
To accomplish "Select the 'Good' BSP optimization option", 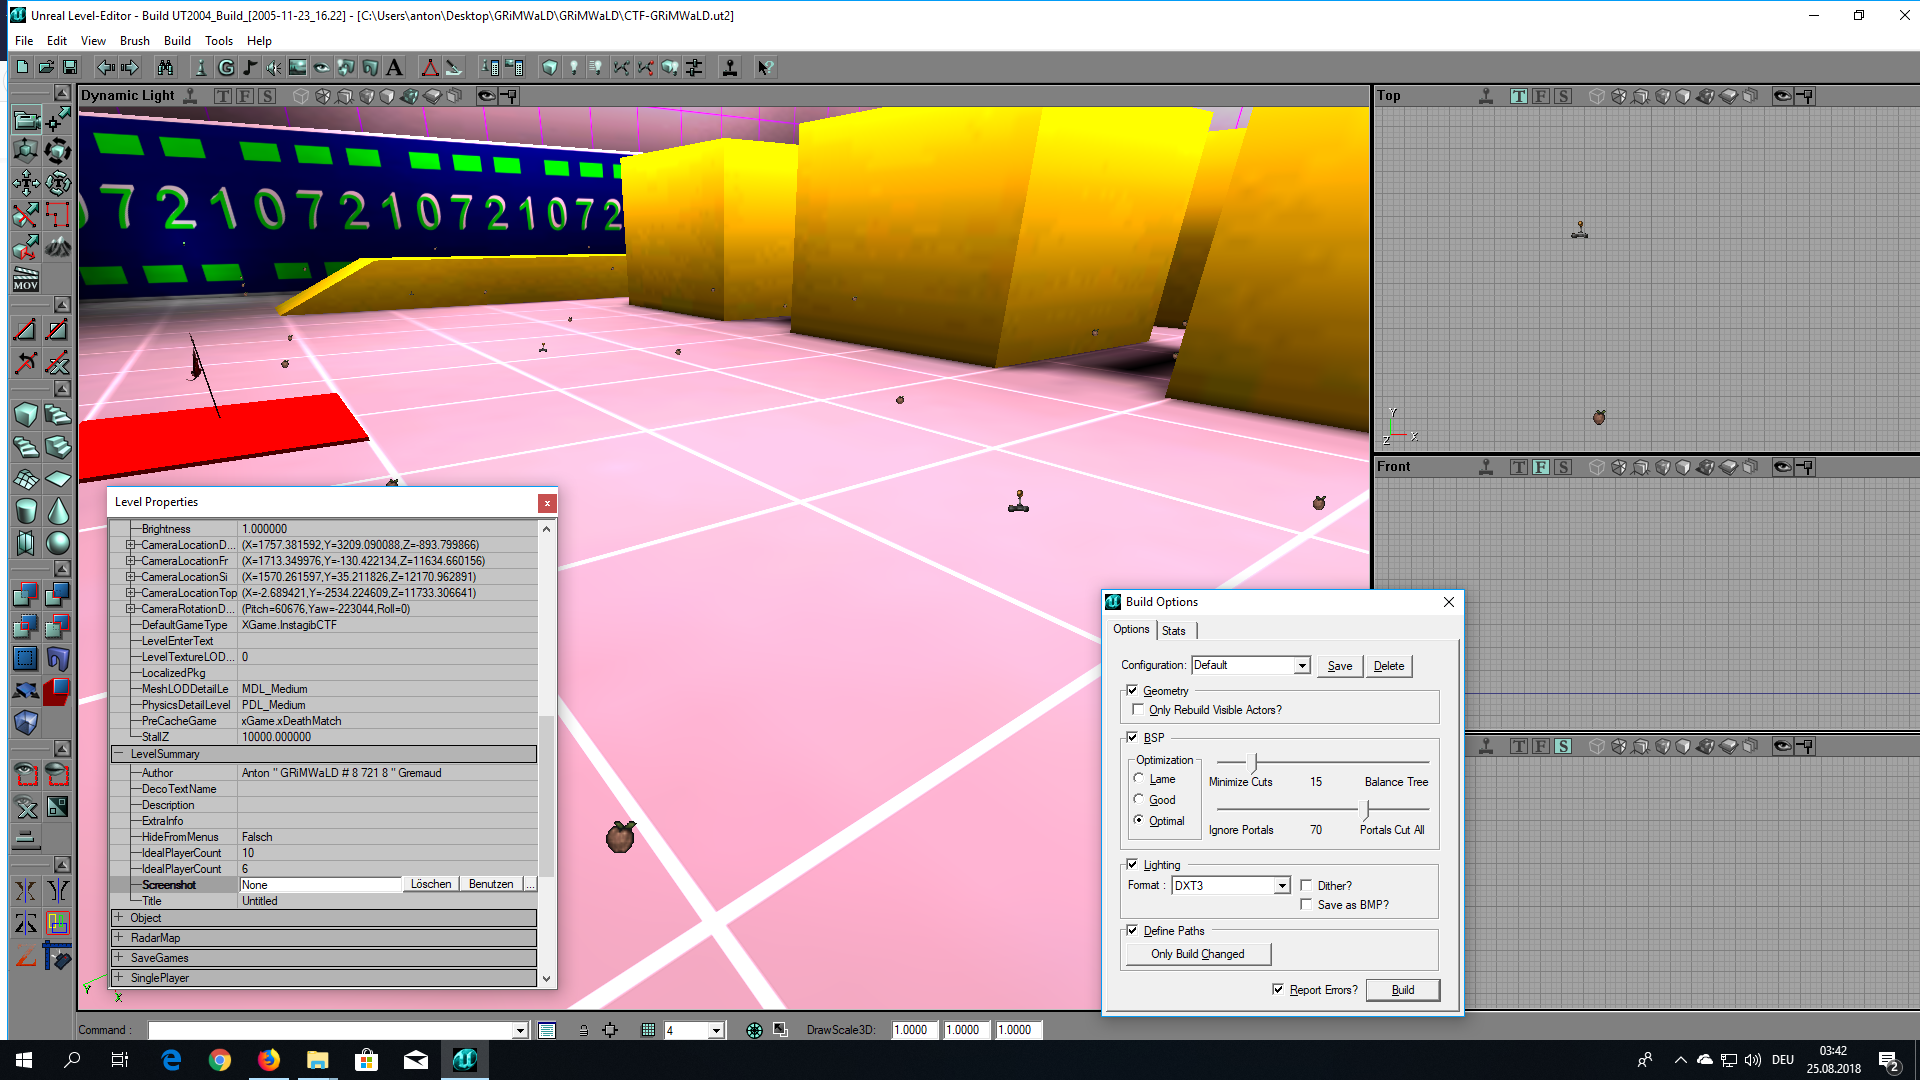I will click(1139, 799).
